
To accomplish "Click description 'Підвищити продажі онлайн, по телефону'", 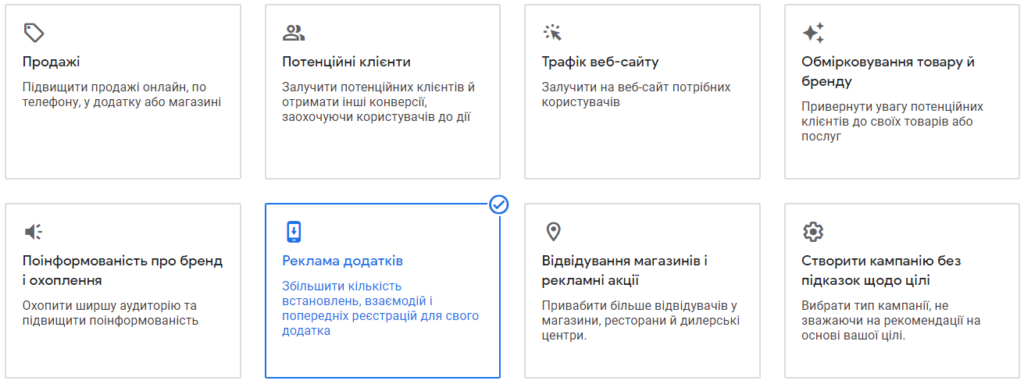I will pyautogui.click(x=122, y=95).
